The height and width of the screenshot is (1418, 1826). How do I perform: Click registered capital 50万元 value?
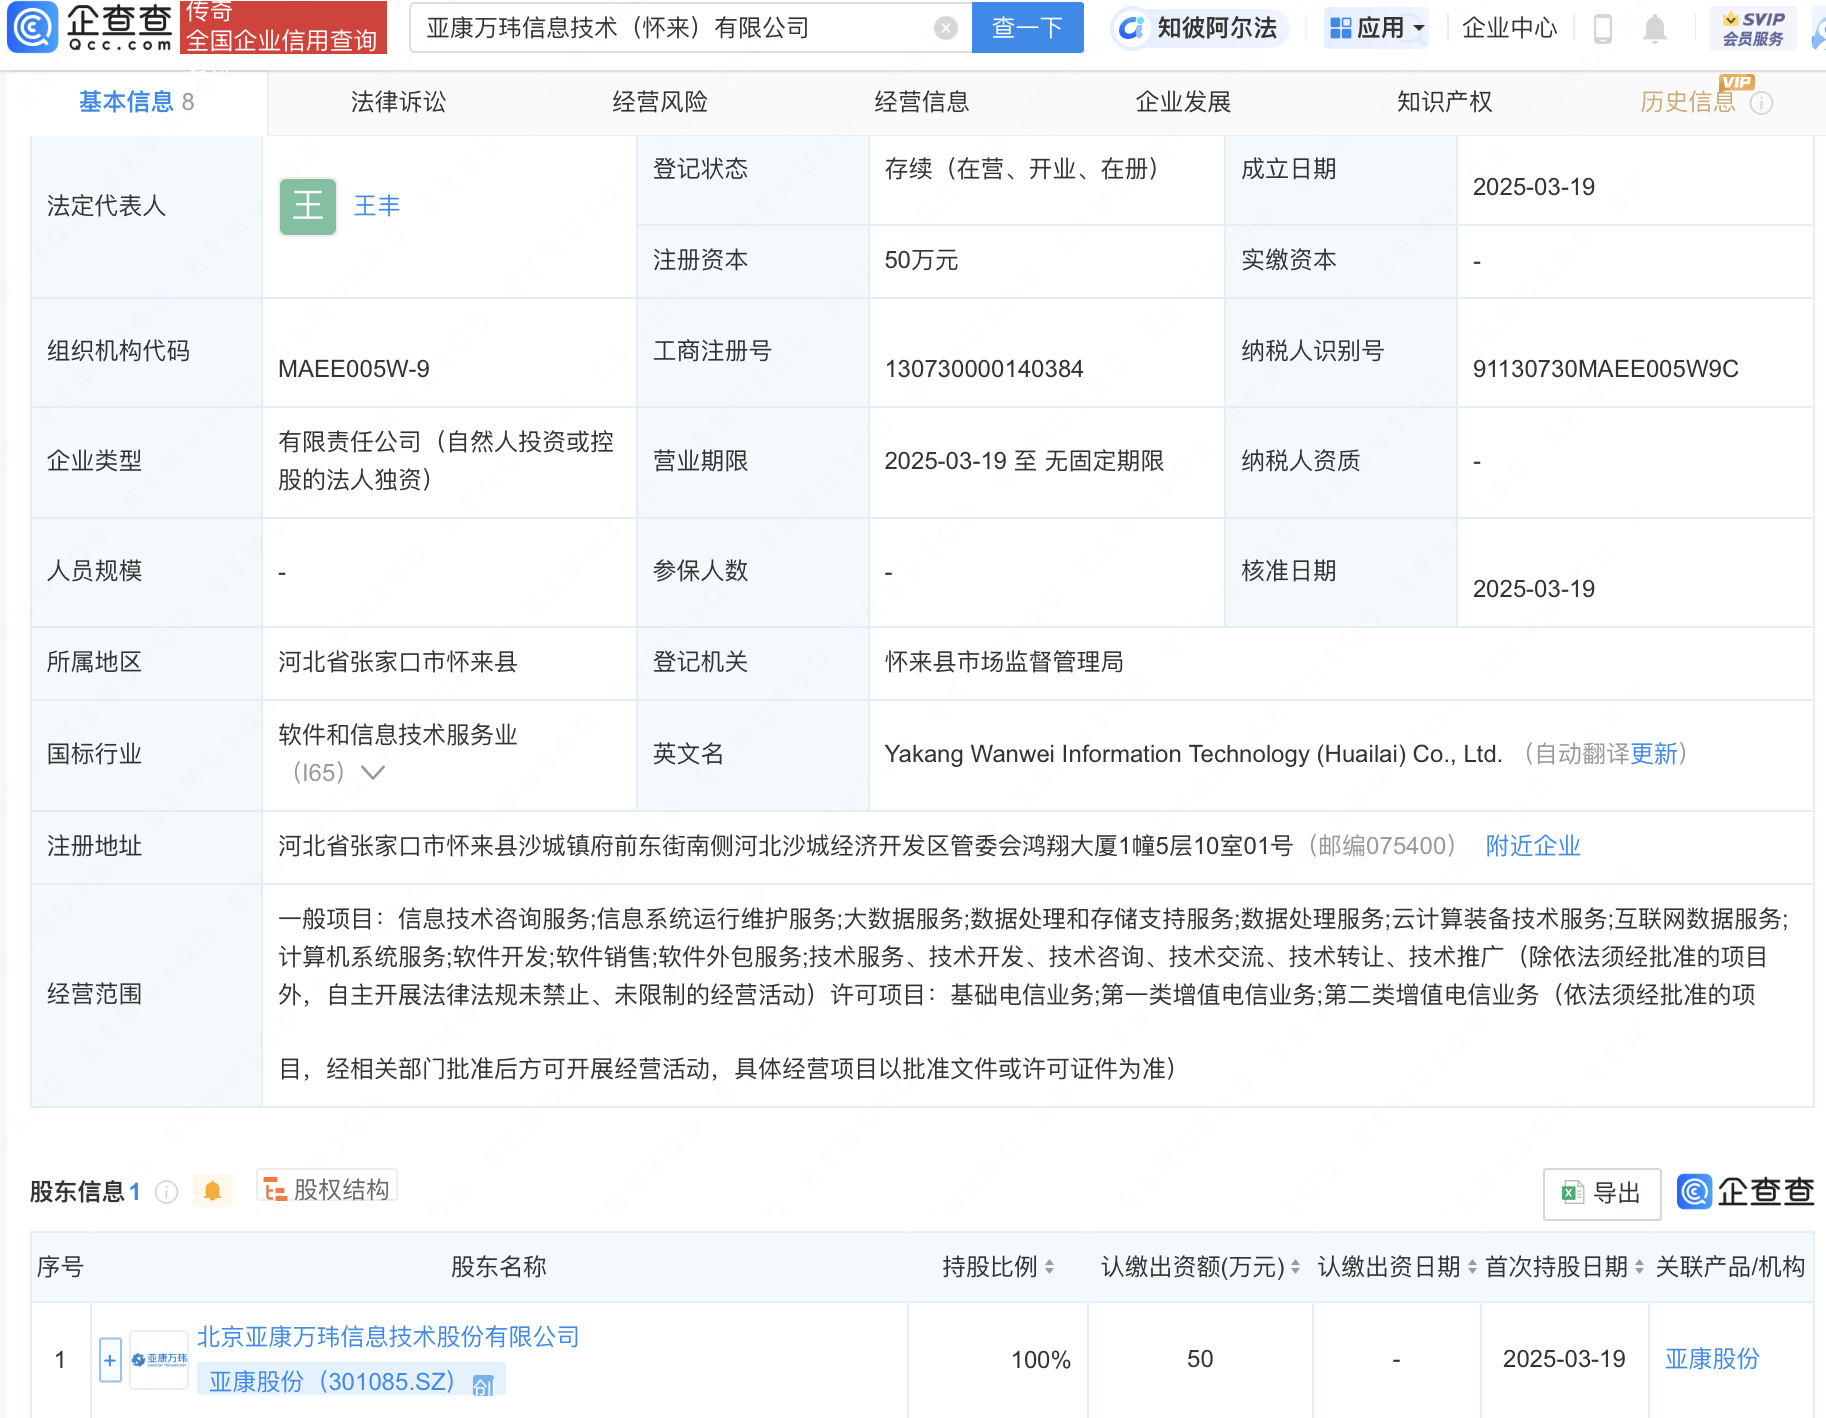point(921,260)
